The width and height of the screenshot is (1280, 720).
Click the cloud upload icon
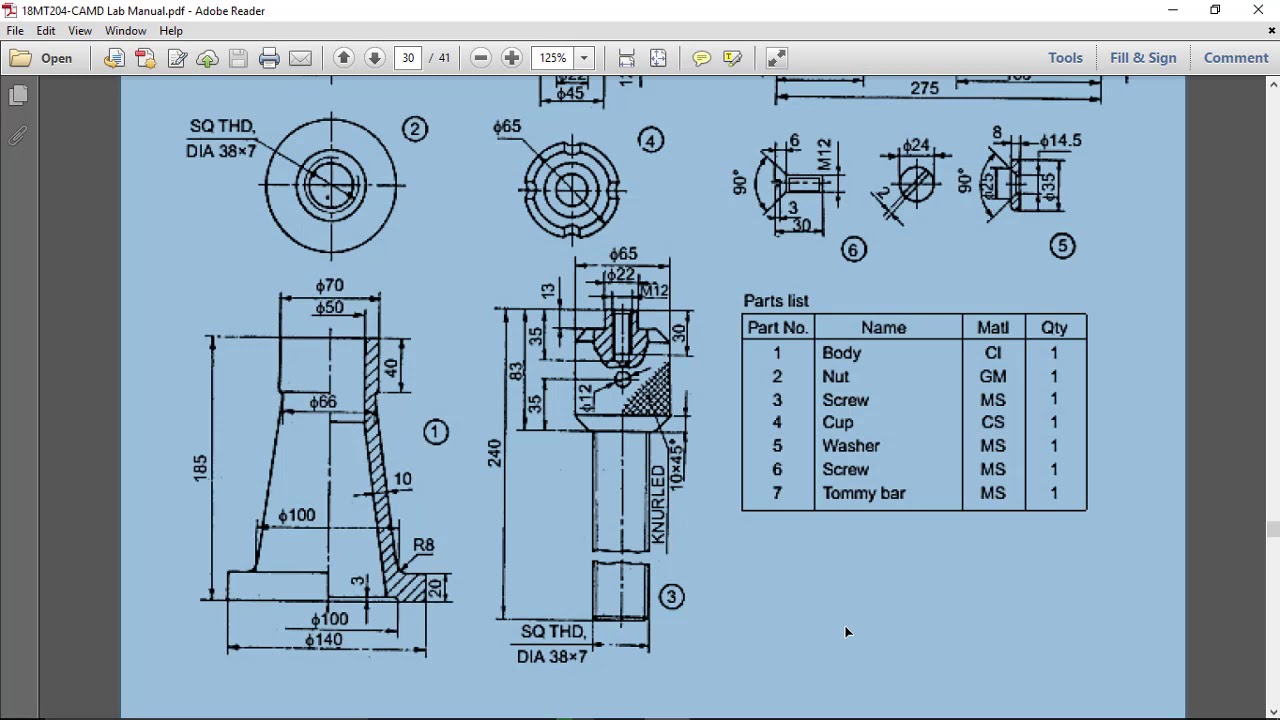(208, 58)
